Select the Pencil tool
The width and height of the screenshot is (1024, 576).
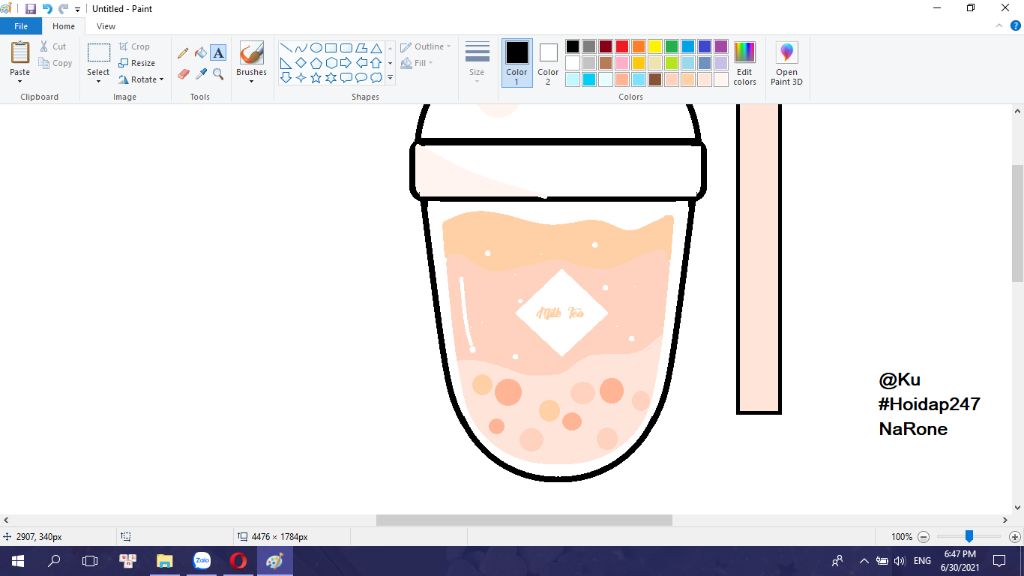tap(183, 53)
